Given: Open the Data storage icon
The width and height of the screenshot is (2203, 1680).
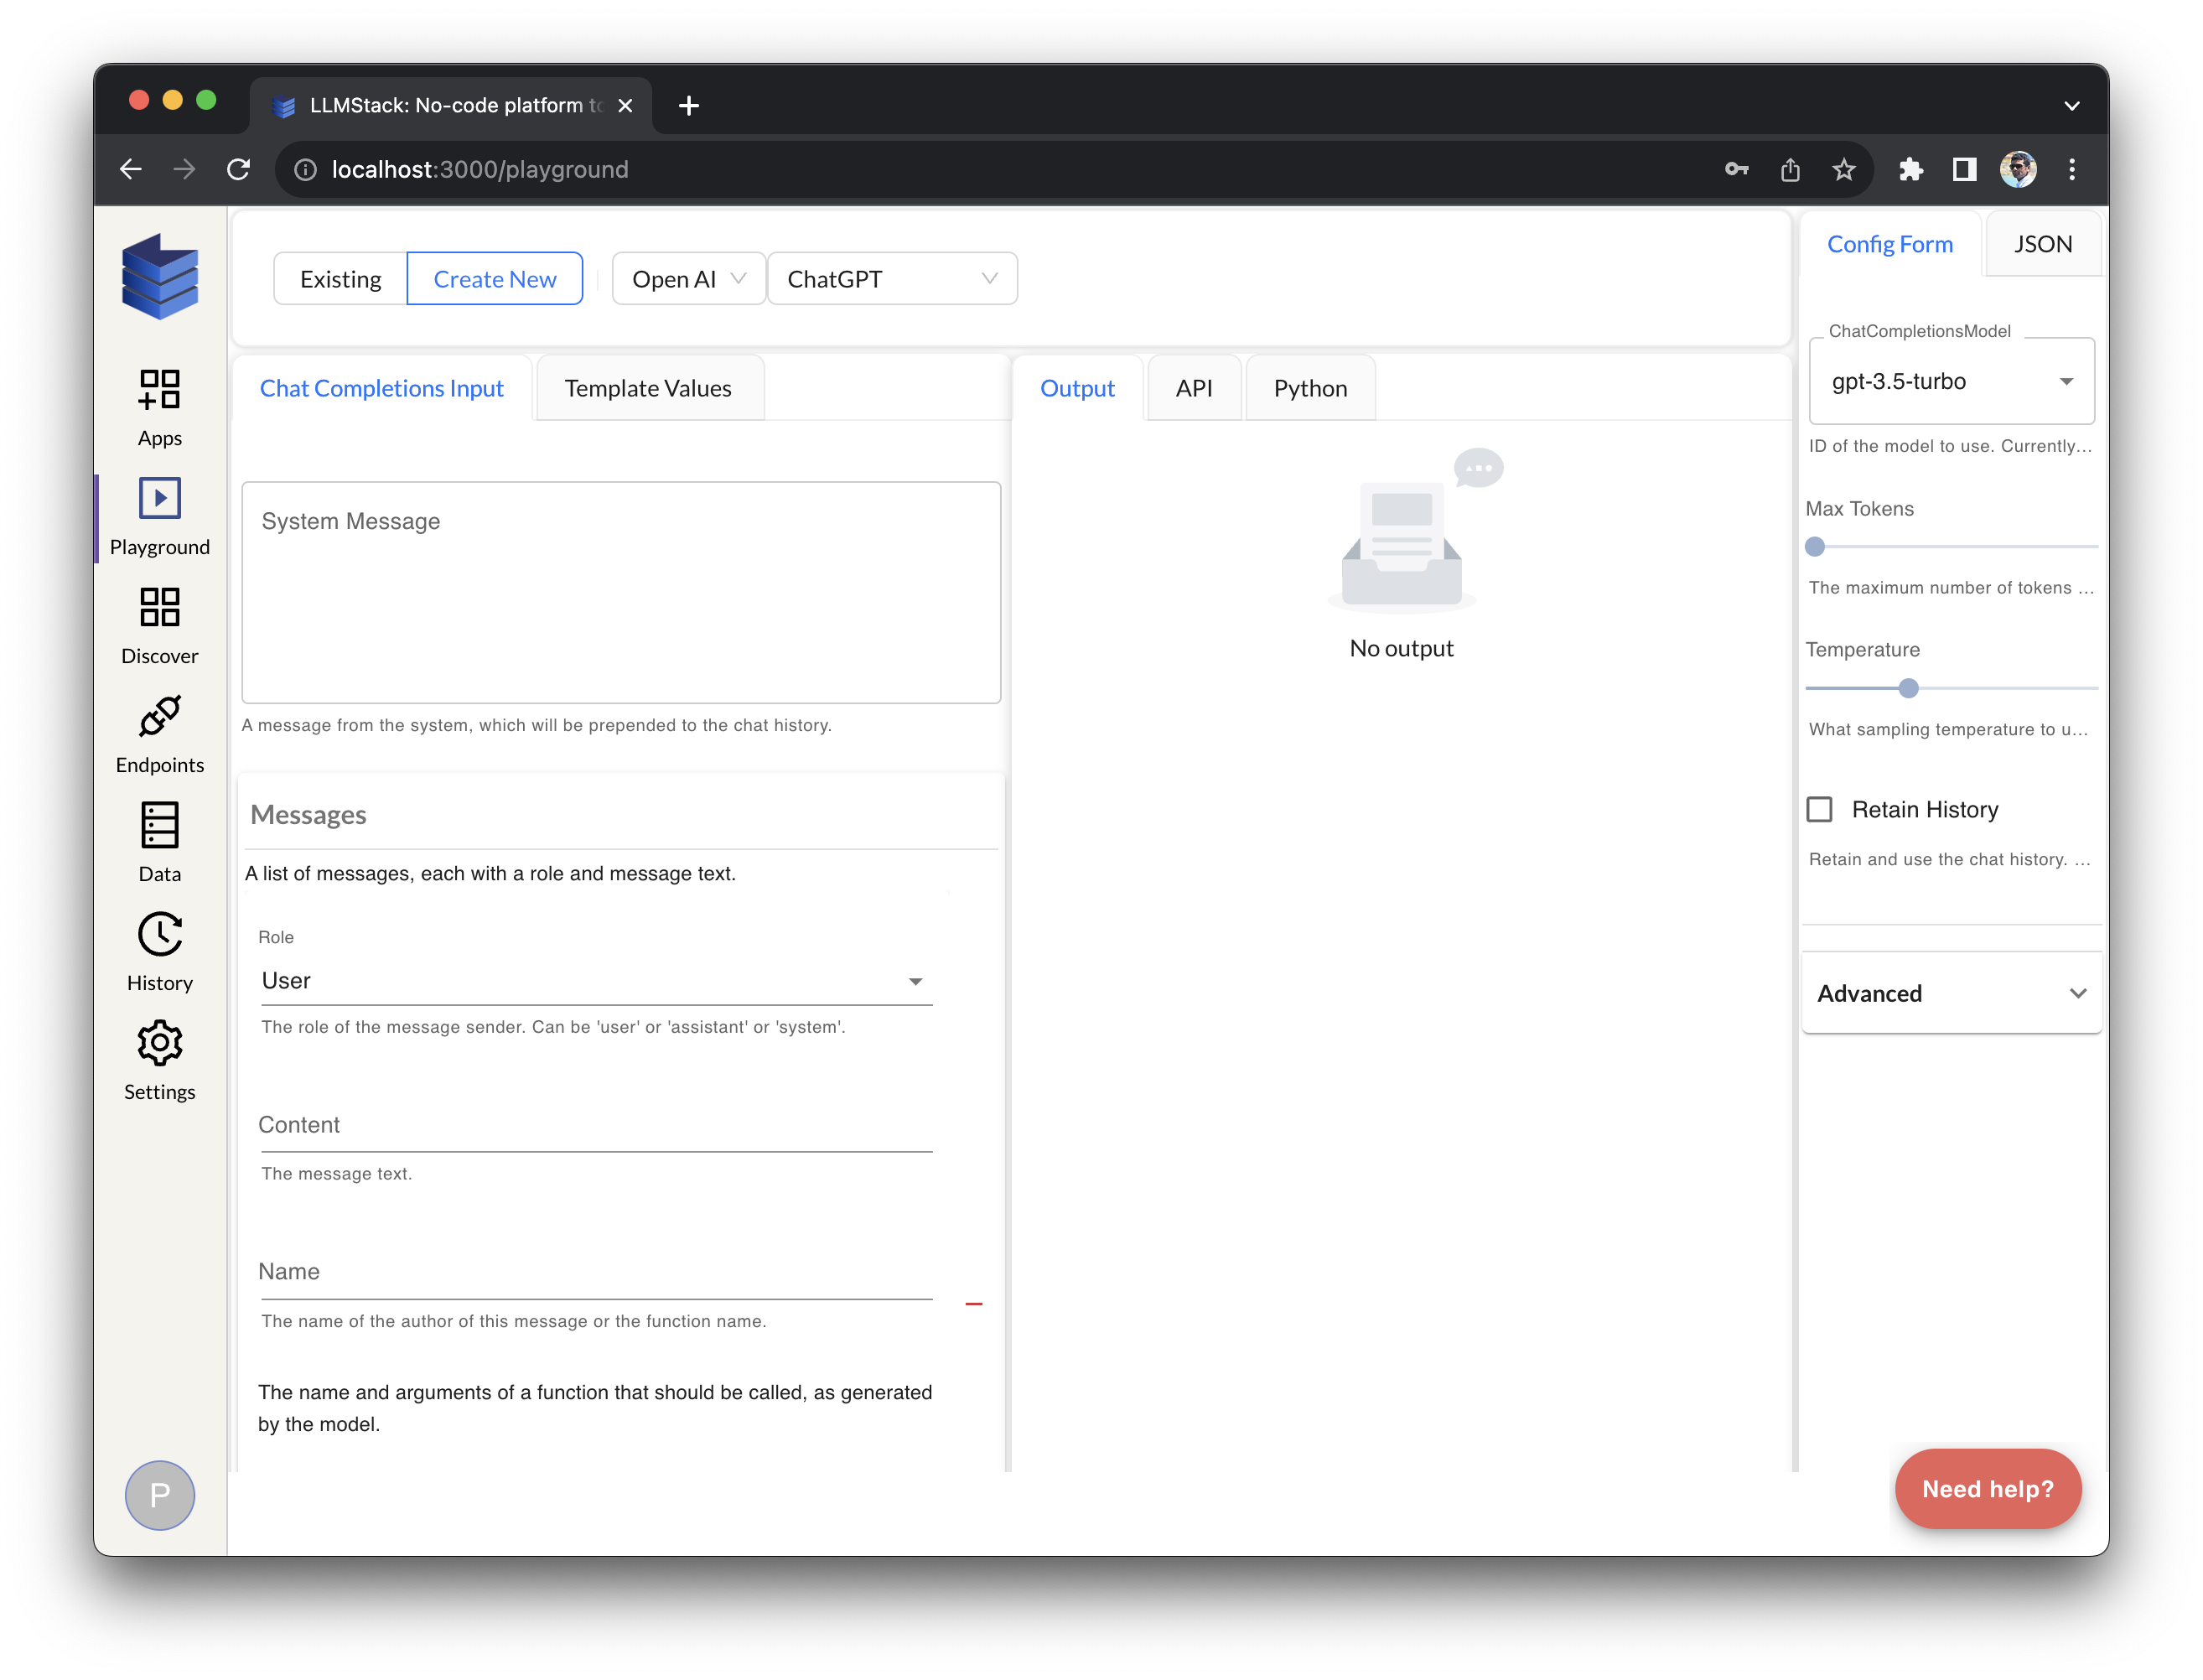Looking at the screenshot, I should [x=159, y=825].
